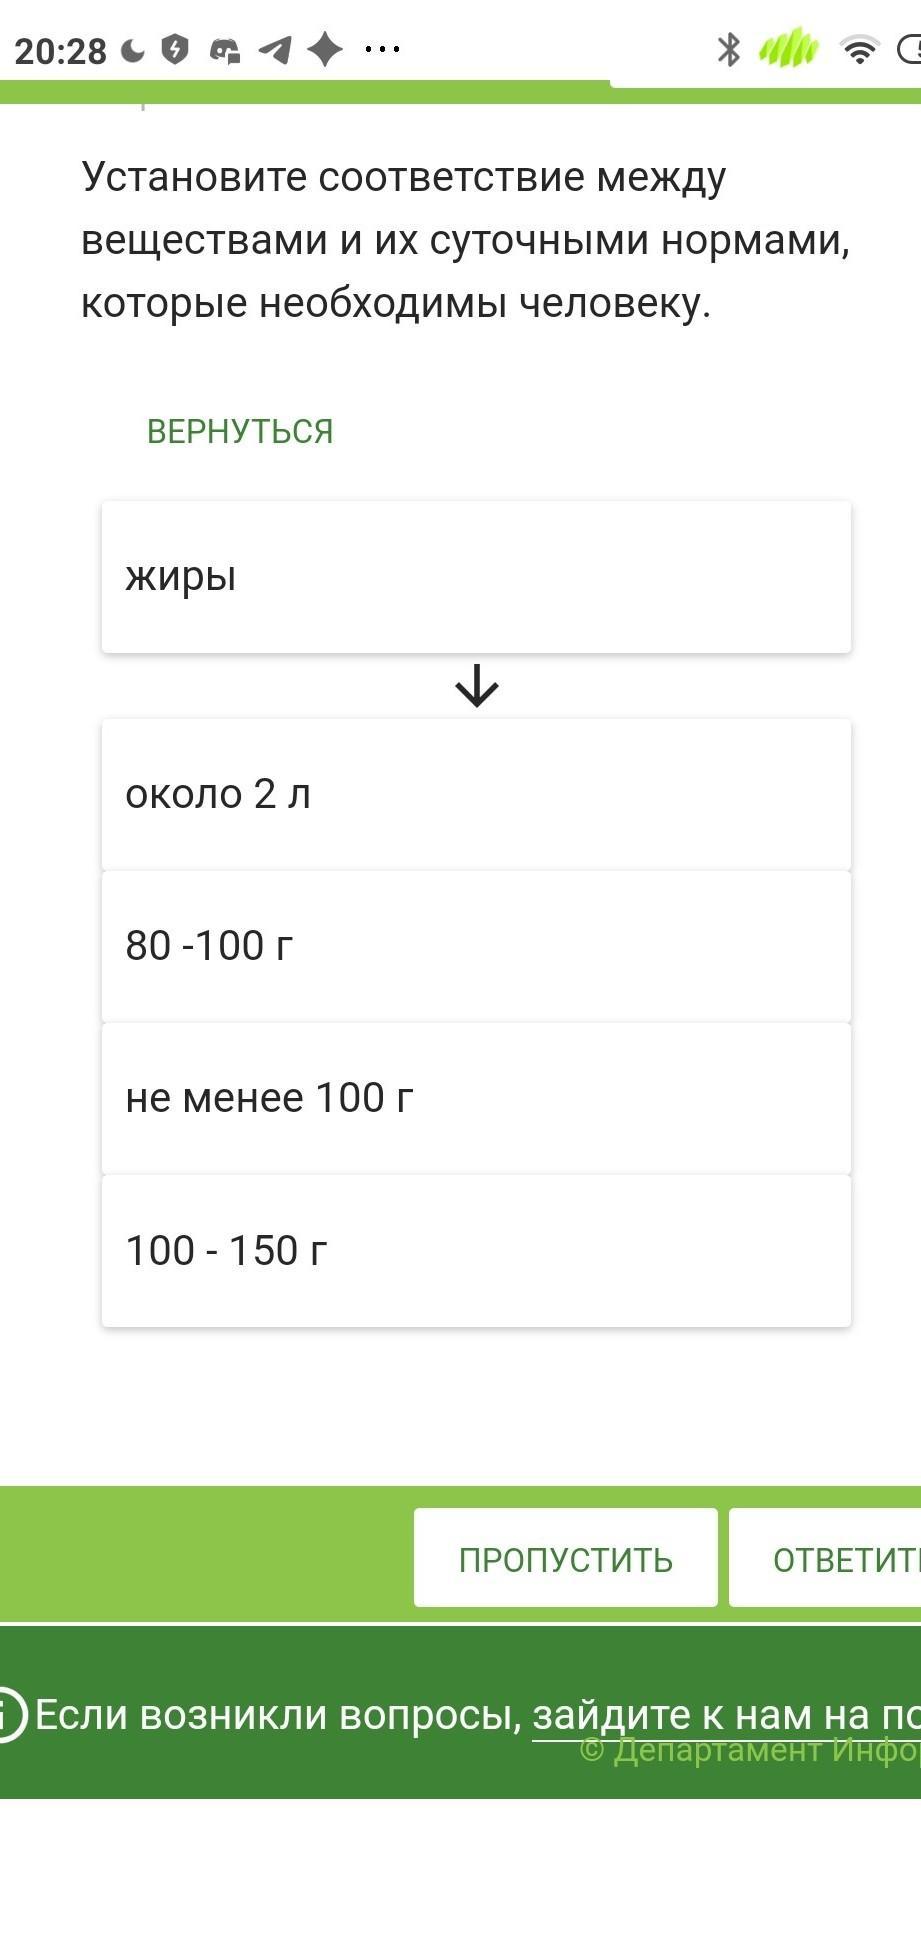Click the info circle icon in footer
This screenshot has width=921, height=1960.
8,1715
